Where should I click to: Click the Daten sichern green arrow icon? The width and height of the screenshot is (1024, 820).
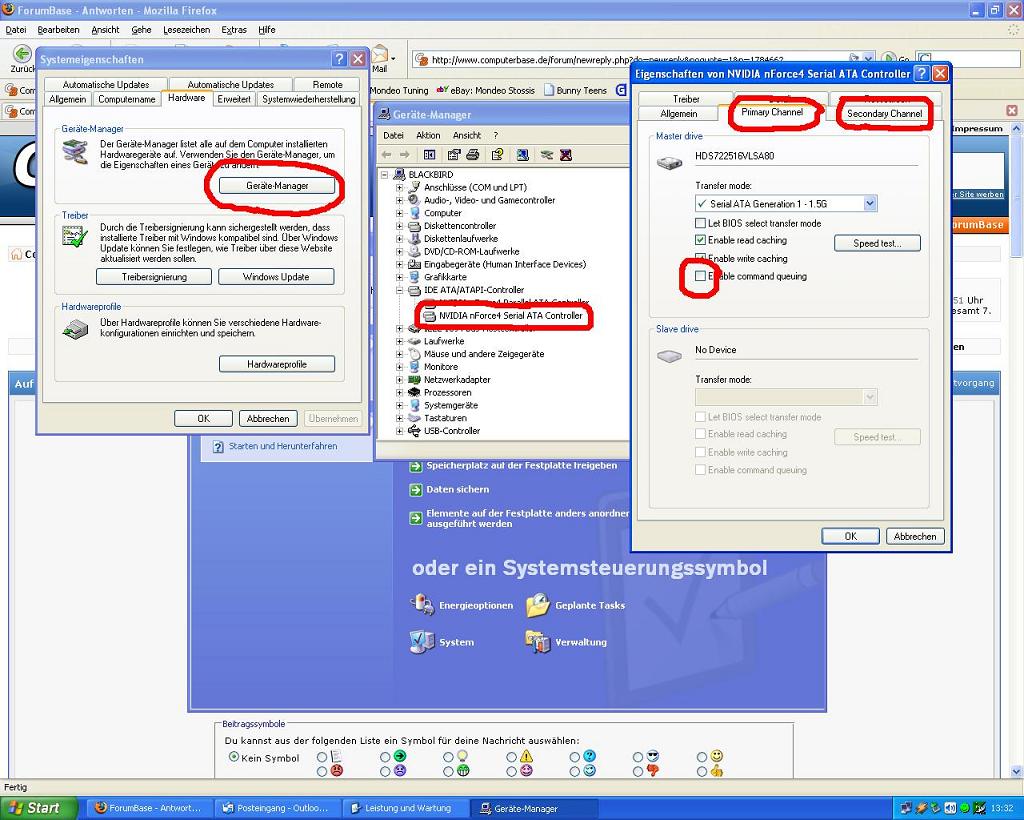coord(416,490)
